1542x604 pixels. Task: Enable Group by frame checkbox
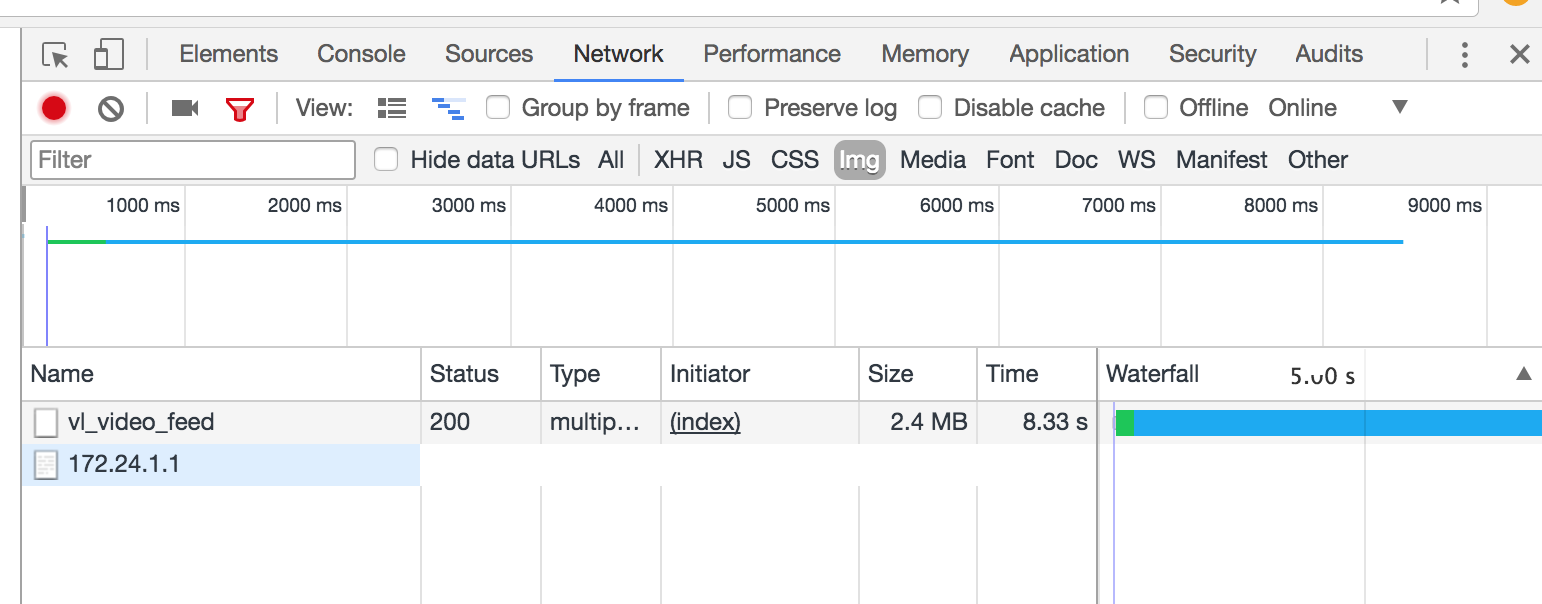pos(498,107)
